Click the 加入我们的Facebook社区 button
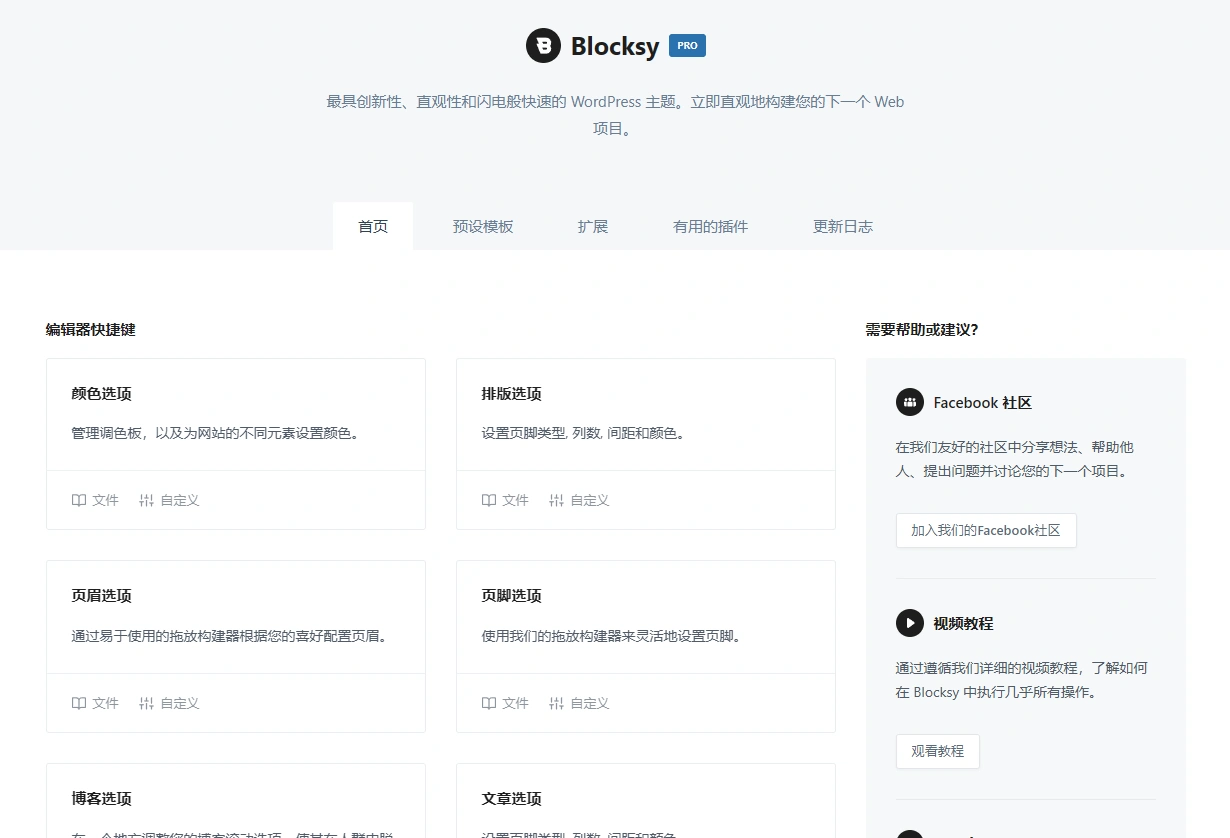This screenshot has height=838, width=1230. click(986, 530)
